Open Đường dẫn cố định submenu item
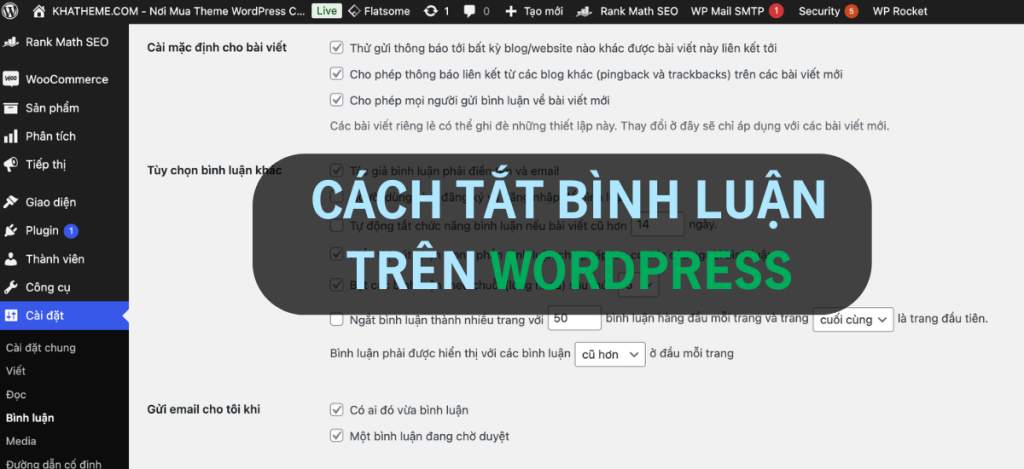The width and height of the screenshot is (1024, 469). point(54,464)
